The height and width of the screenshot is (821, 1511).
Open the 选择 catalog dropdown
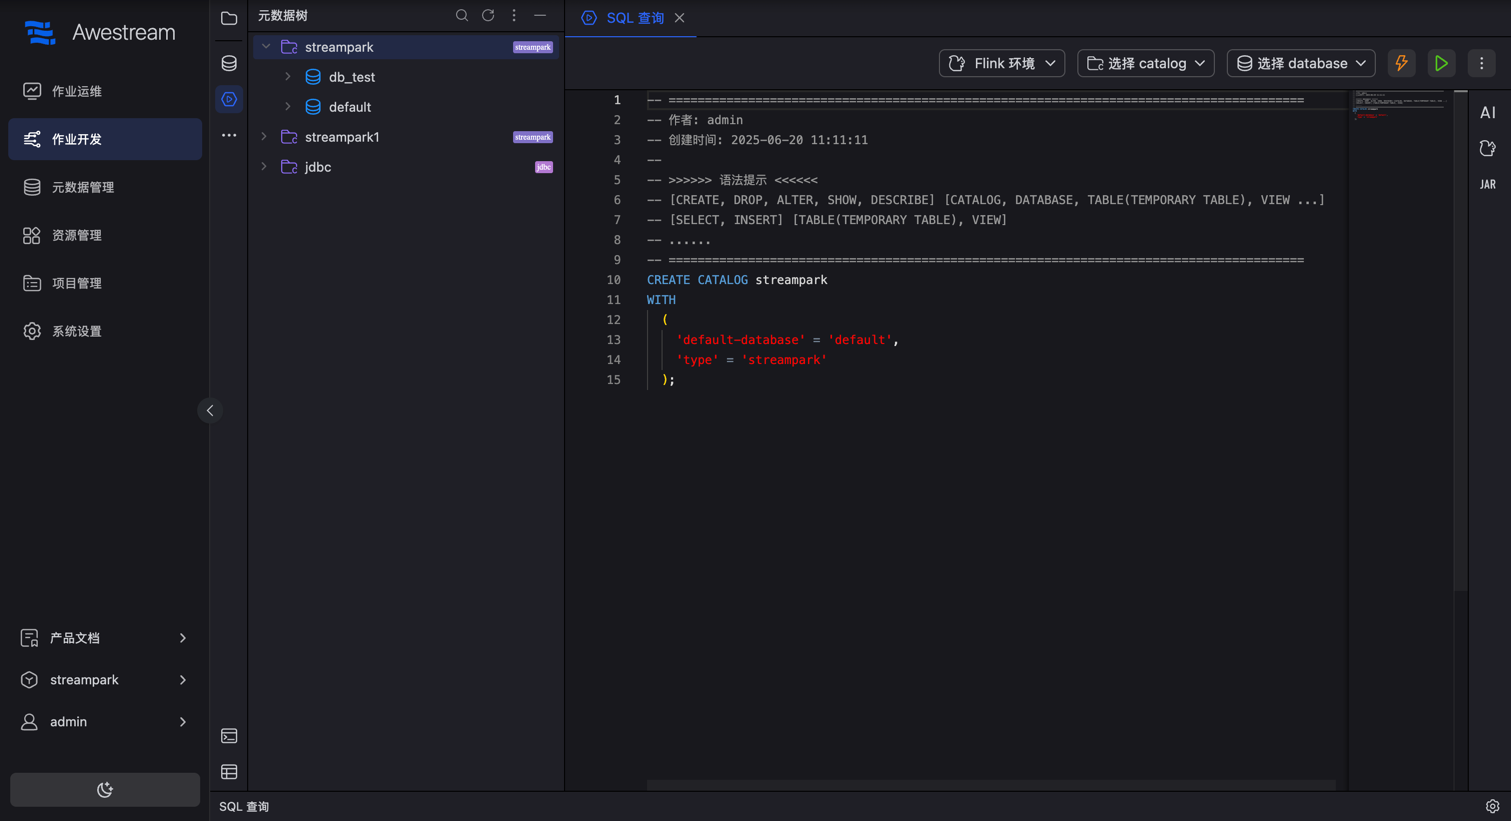[1145, 63]
